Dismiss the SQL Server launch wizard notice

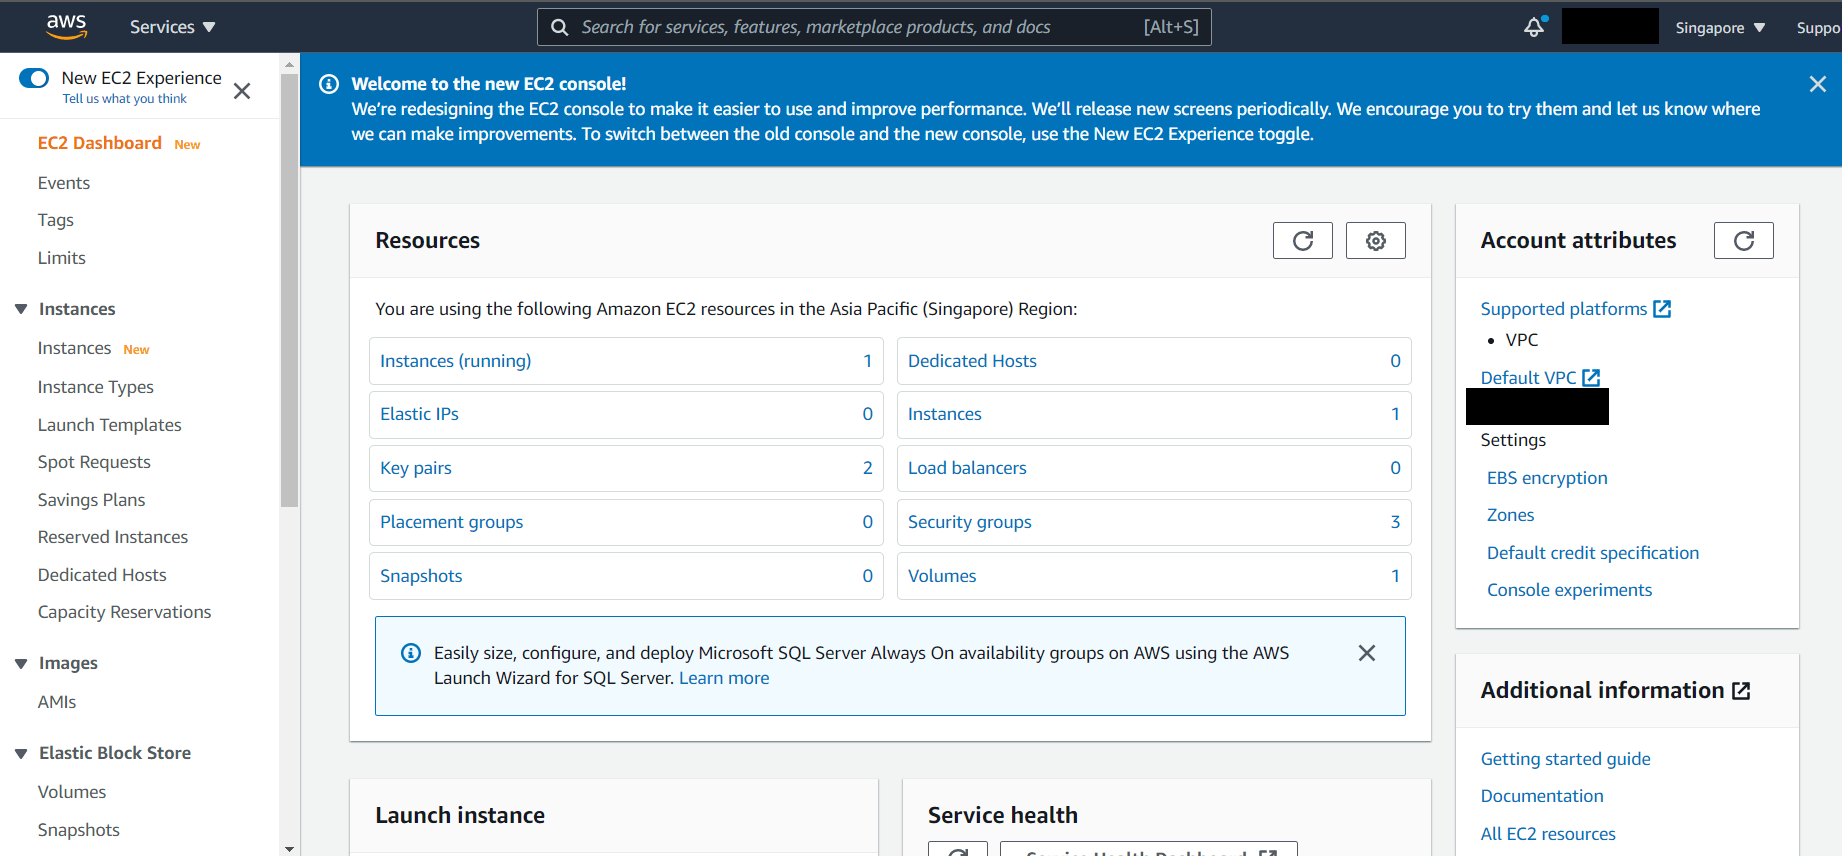[x=1366, y=653]
